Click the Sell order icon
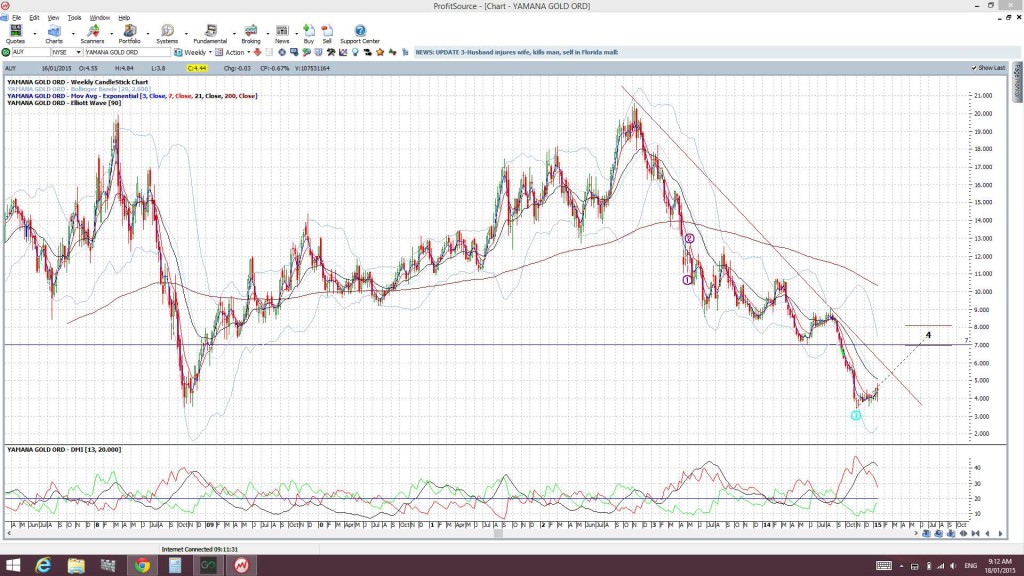Image resolution: width=1024 pixels, height=576 pixels. point(327,34)
